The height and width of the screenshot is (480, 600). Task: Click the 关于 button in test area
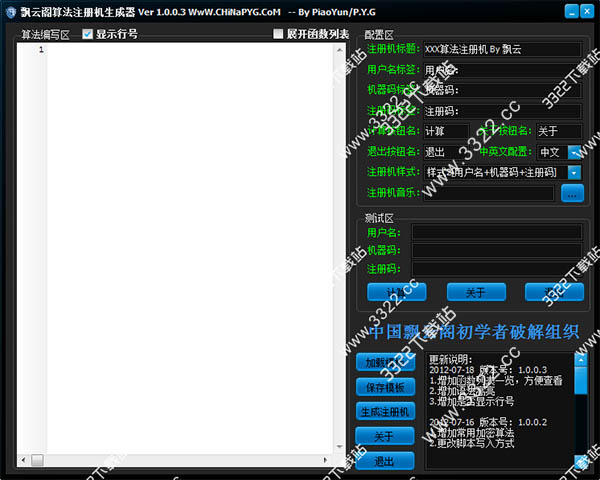pos(476,292)
